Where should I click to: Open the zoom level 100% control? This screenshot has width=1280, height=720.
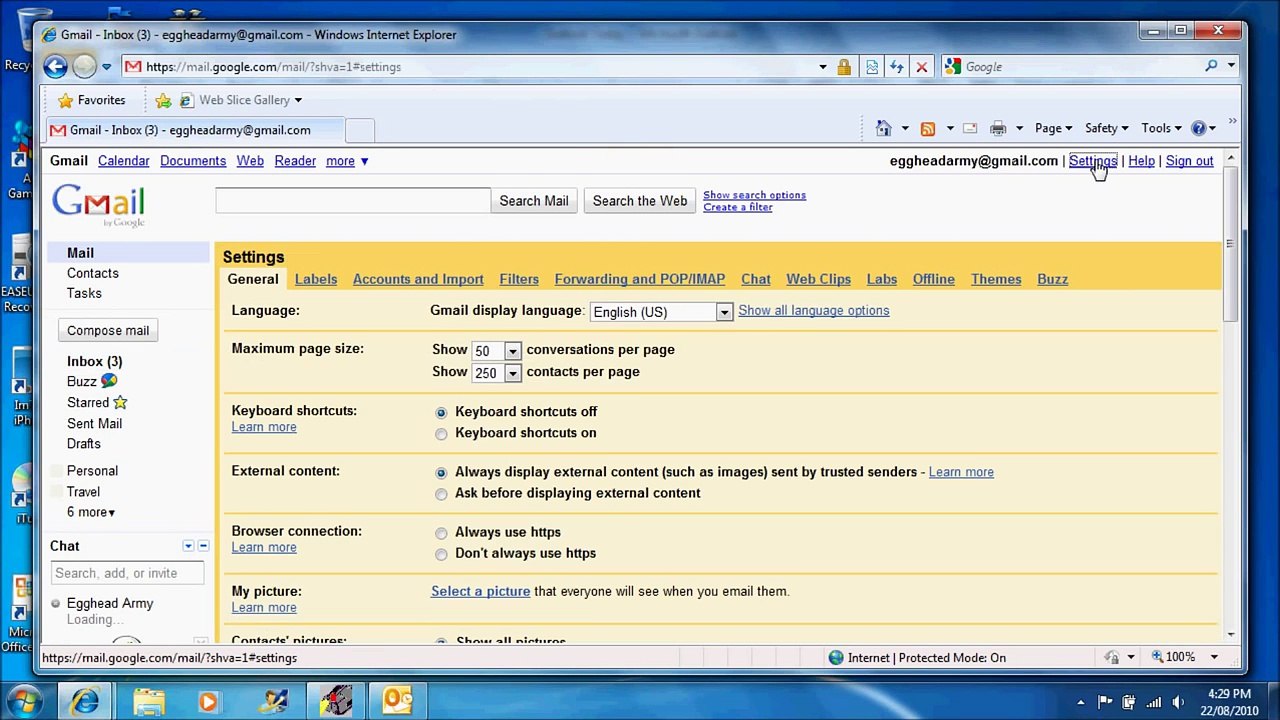point(1185,657)
